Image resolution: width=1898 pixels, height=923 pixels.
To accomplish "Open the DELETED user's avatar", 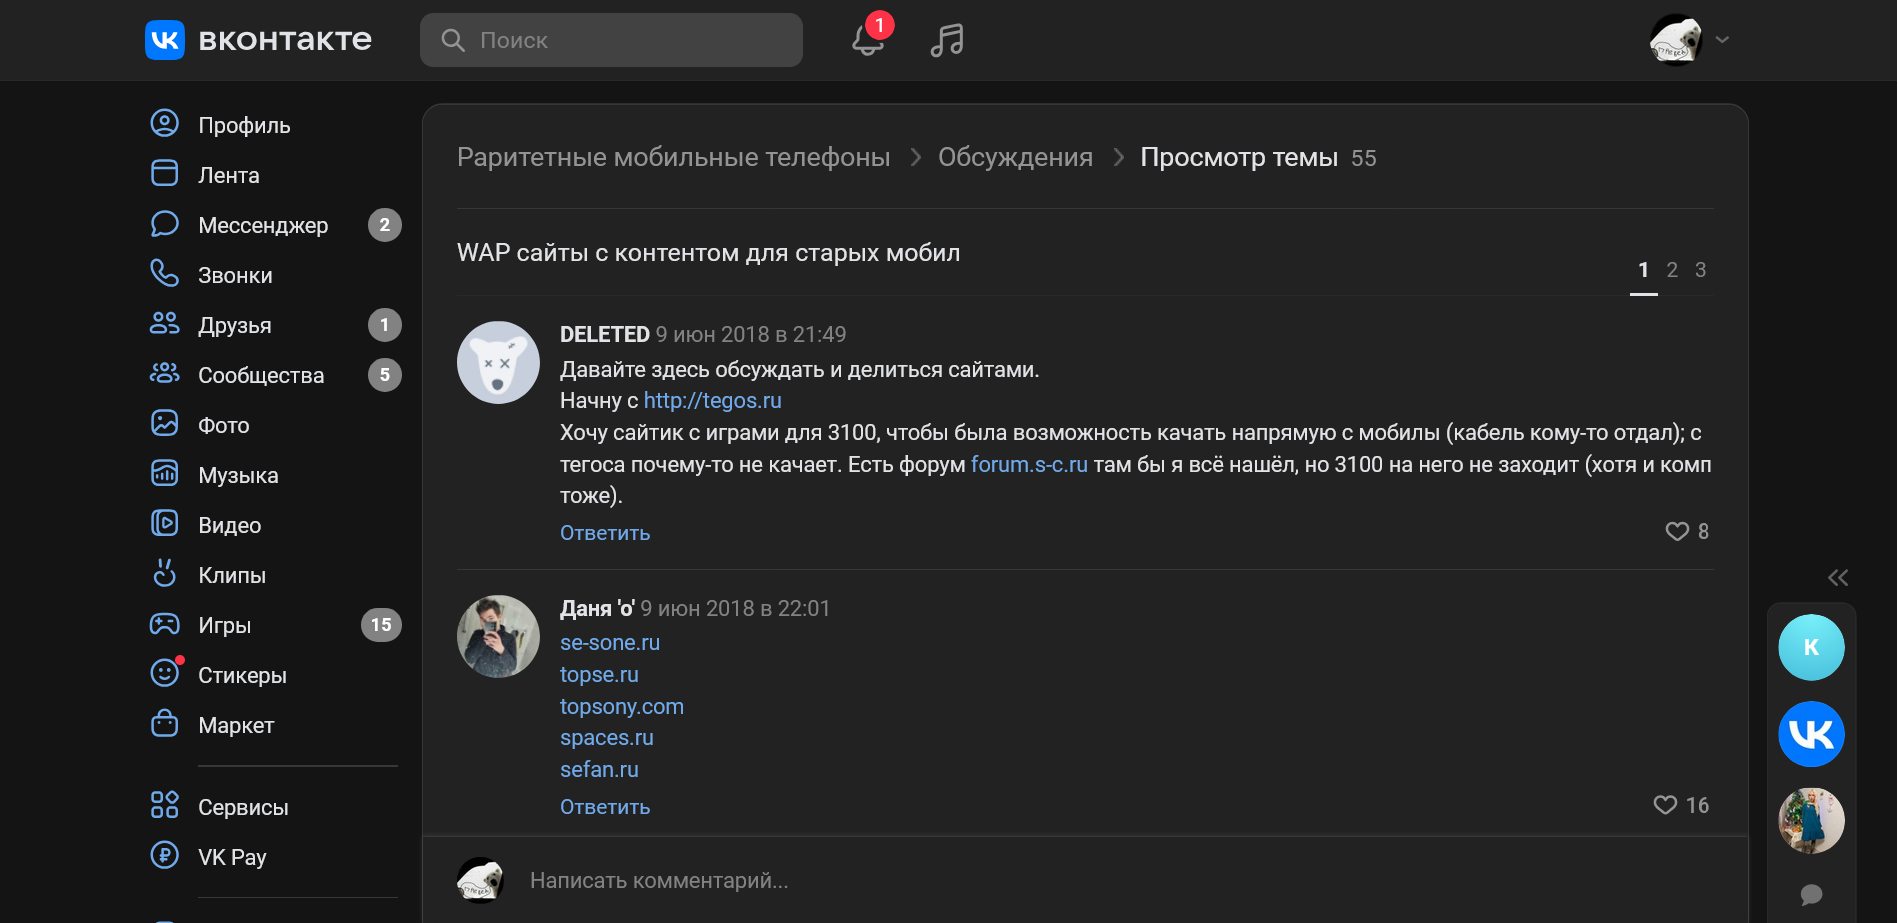I will 498,362.
